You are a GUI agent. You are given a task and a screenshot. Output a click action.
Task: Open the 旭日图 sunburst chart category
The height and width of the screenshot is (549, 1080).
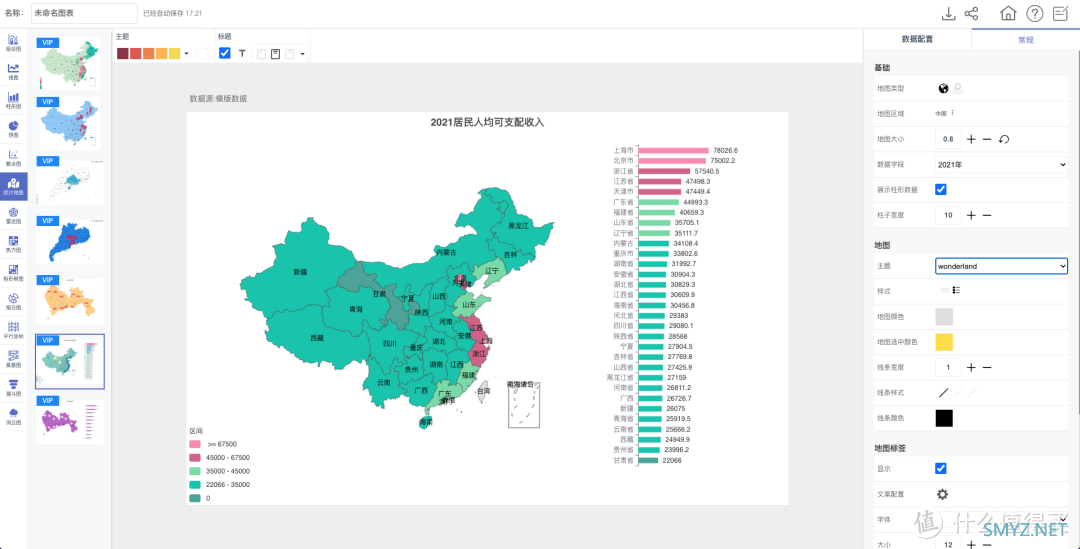[x=14, y=302]
